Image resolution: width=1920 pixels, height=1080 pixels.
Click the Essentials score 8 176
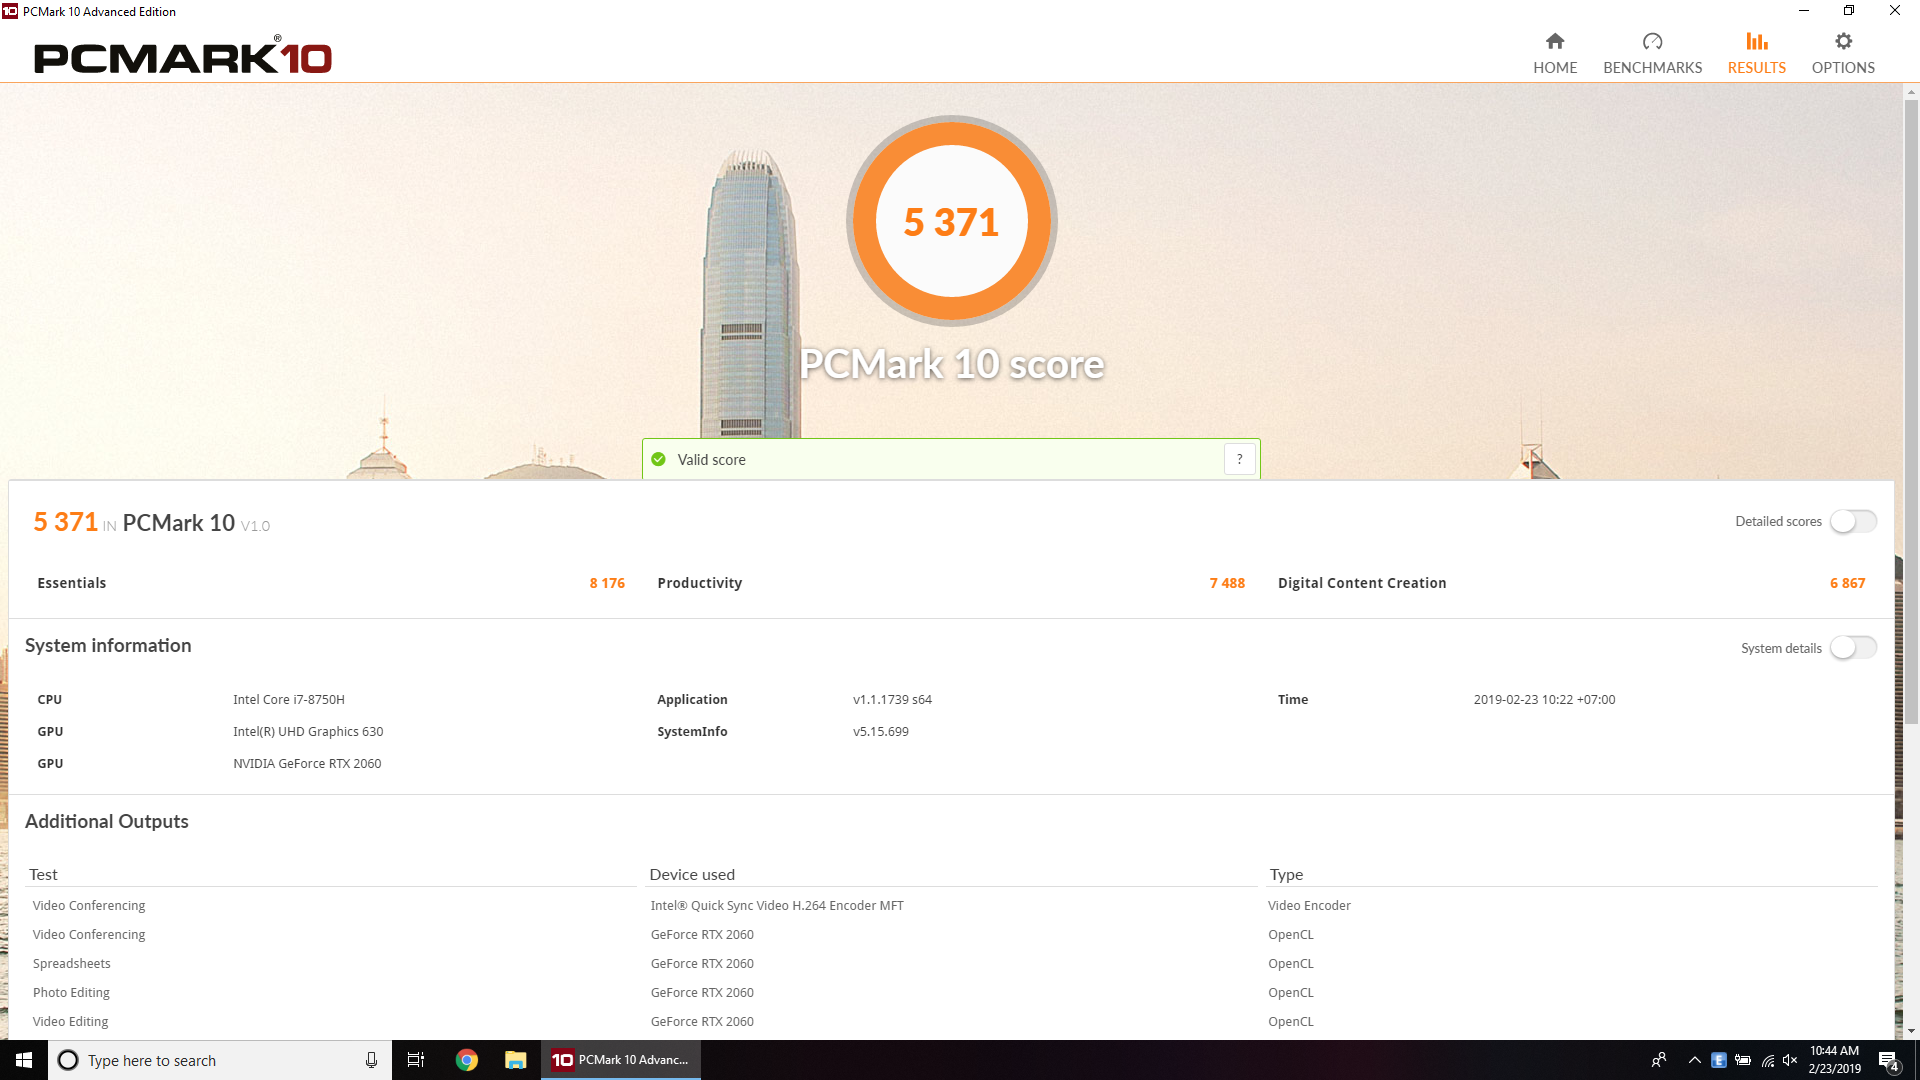pyautogui.click(x=607, y=583)
